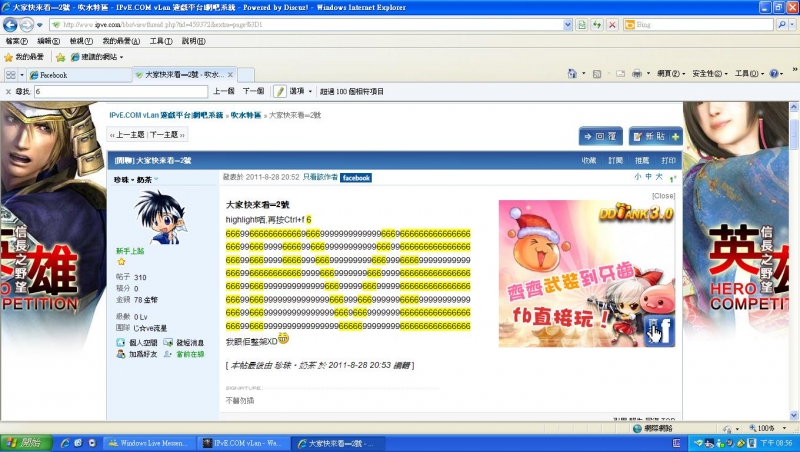
Task: Open the IPvE.COM vLan breadcrumb link
Action: click(x=166, y=115)
